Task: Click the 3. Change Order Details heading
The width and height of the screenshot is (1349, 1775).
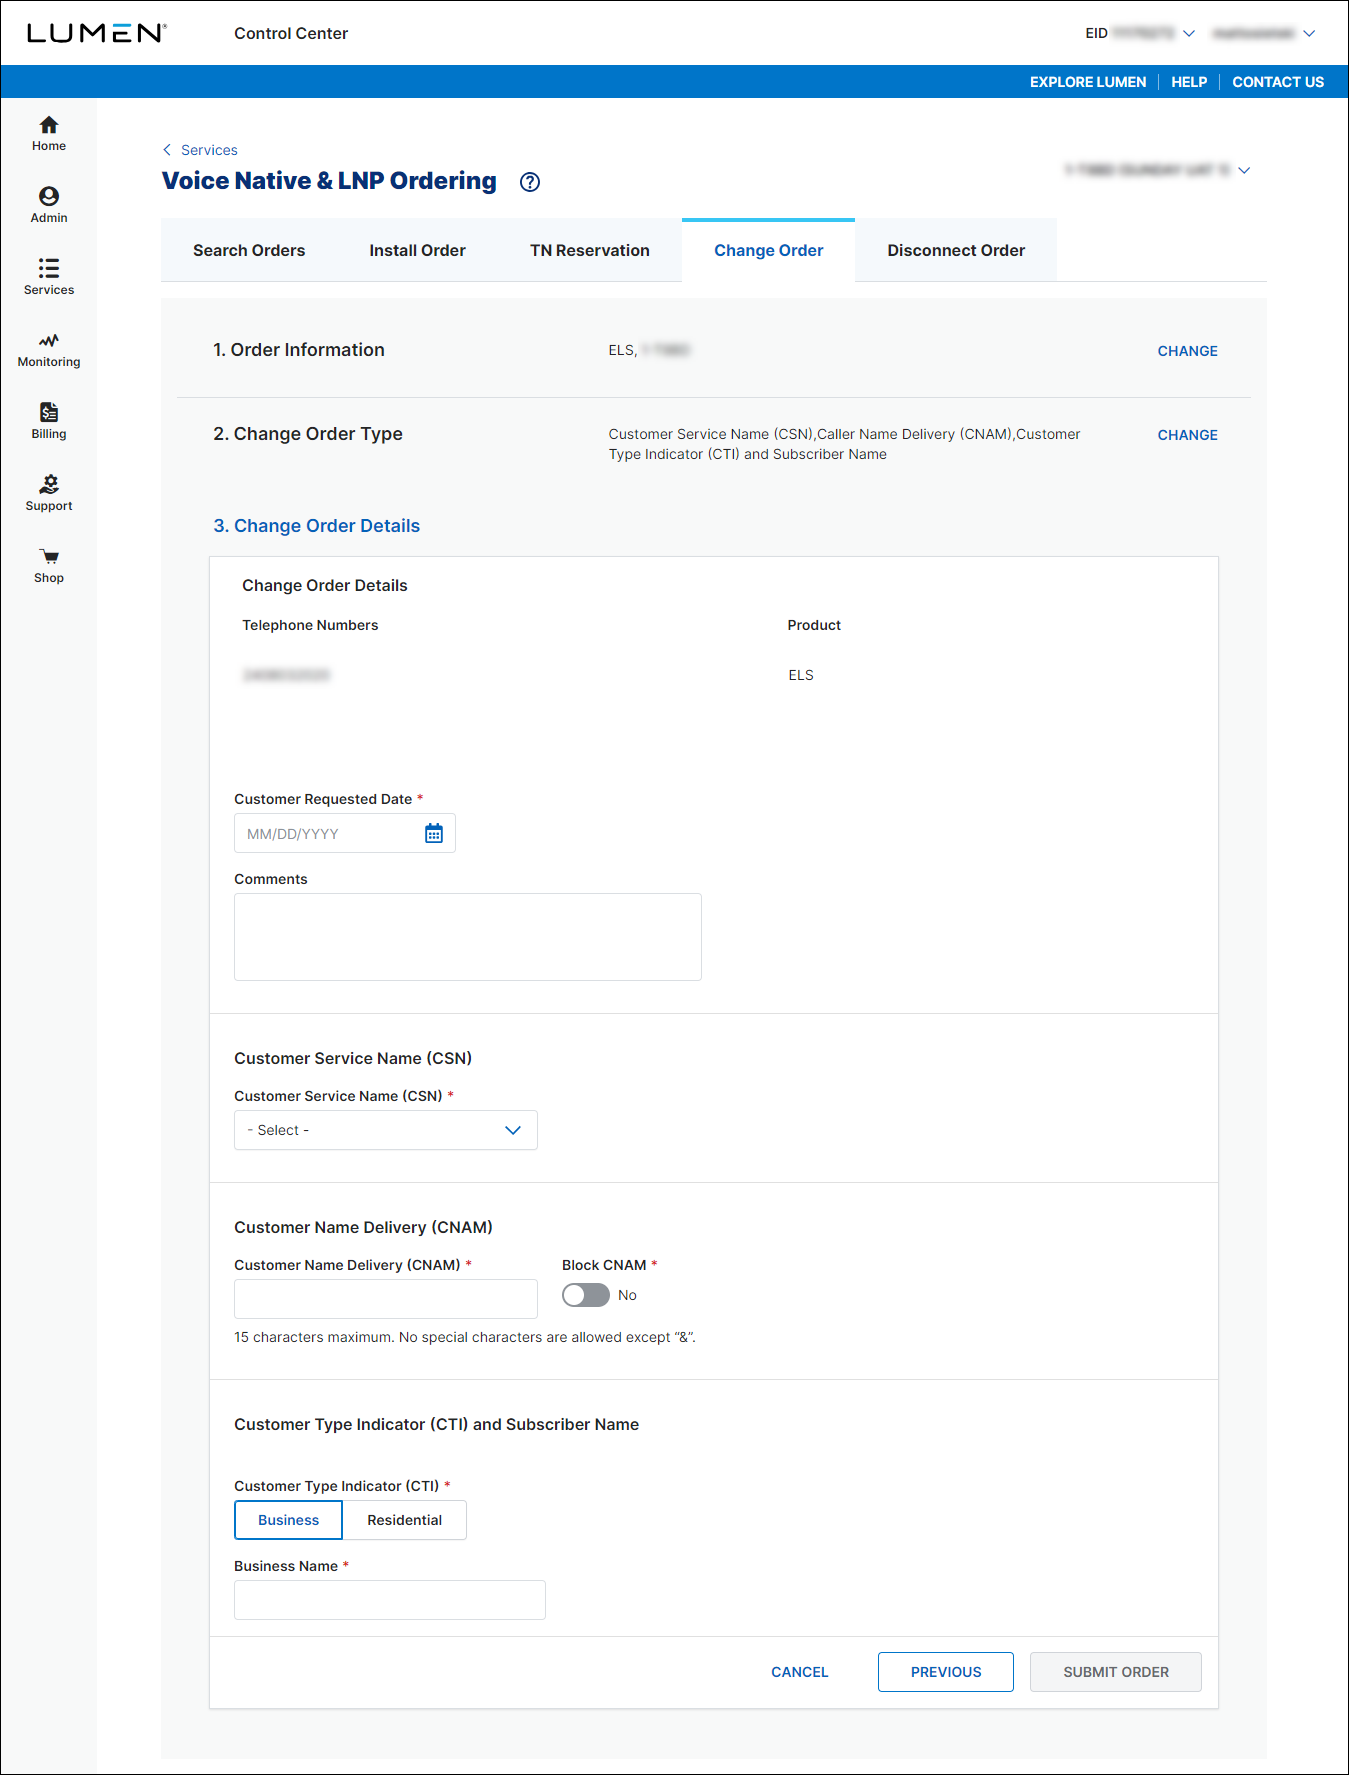Action: 317,526
